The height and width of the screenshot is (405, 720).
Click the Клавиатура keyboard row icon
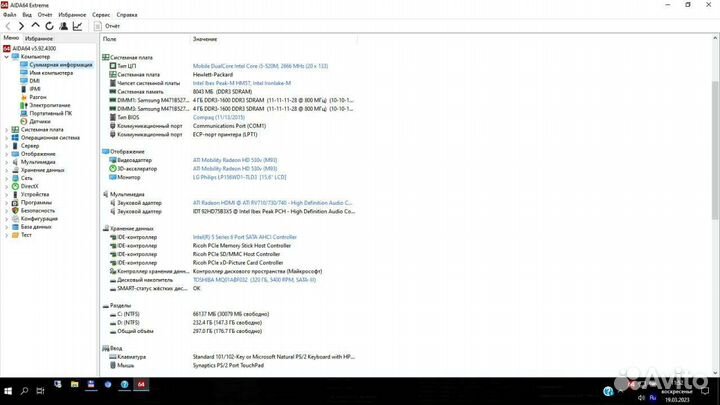(x=112, y=357)
